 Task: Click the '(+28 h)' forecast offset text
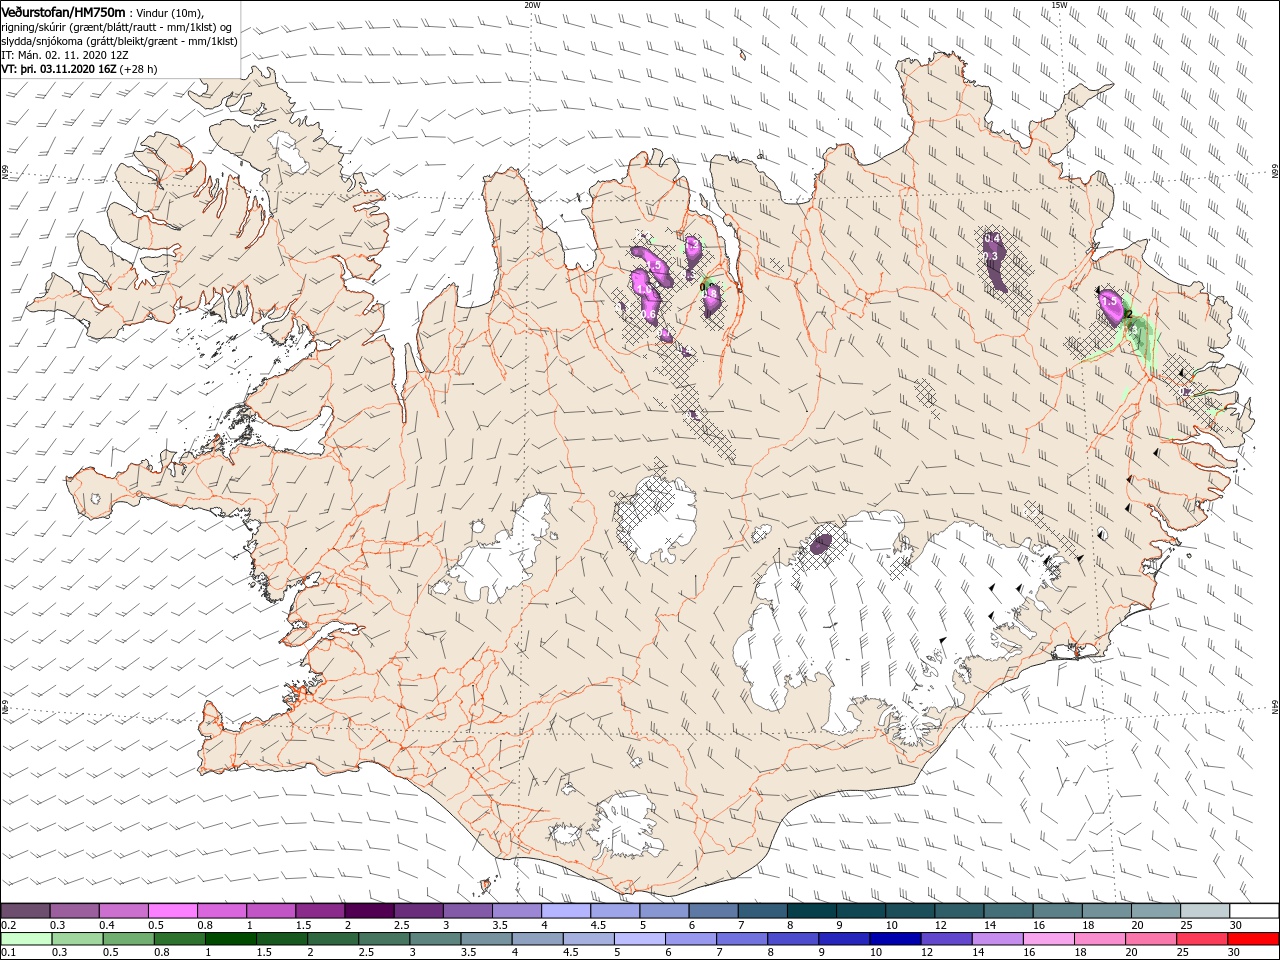coord(139,69)
